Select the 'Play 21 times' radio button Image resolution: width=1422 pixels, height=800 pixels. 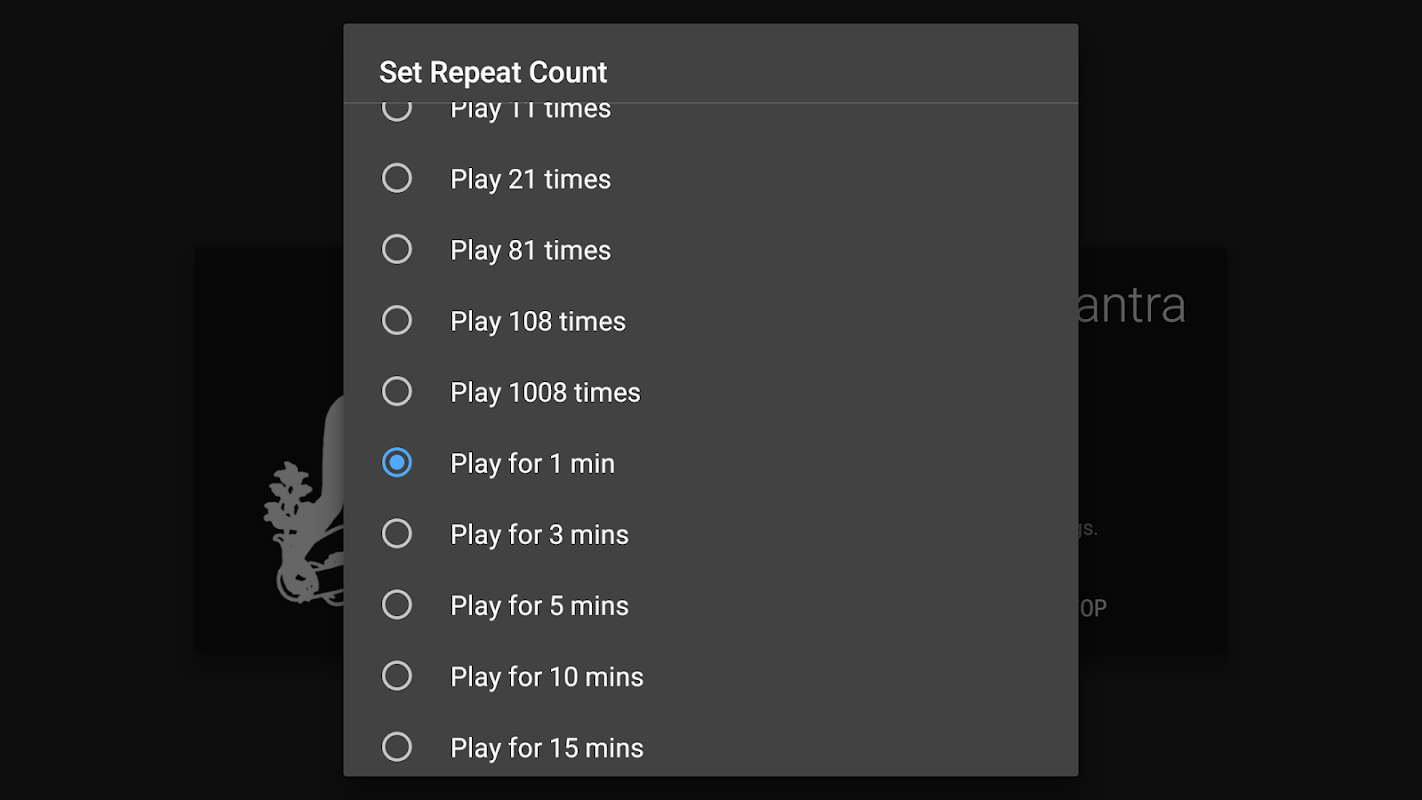397,178
